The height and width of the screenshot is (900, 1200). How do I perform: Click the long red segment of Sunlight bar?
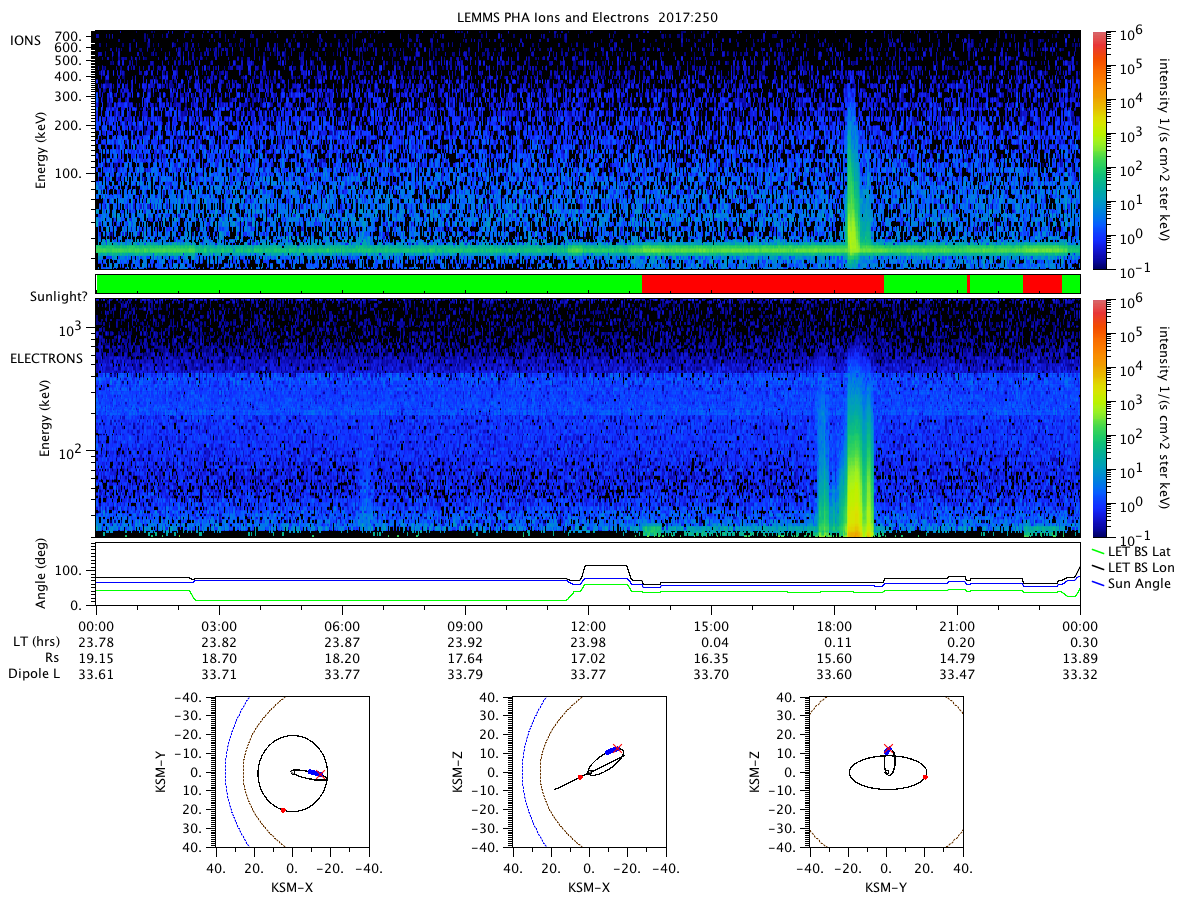point(762,284)
